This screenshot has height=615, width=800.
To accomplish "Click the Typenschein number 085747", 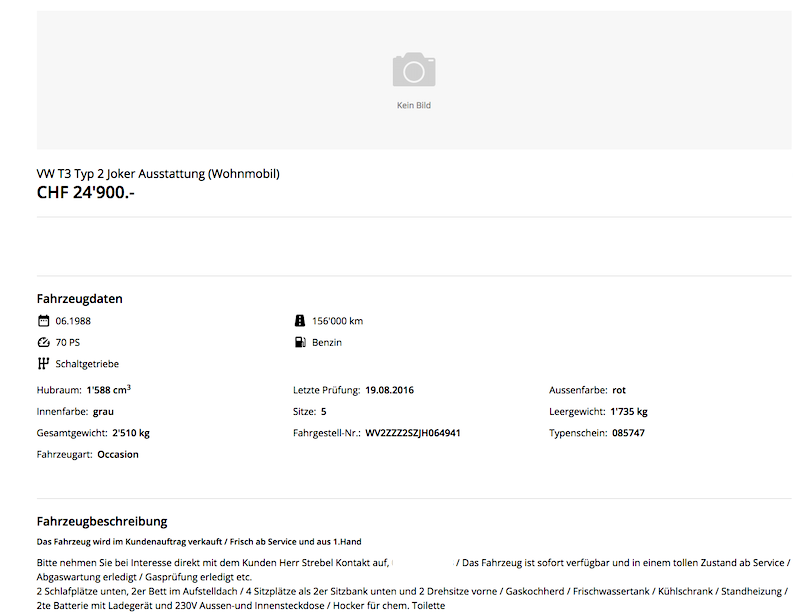I will click(x=629, y=433).
